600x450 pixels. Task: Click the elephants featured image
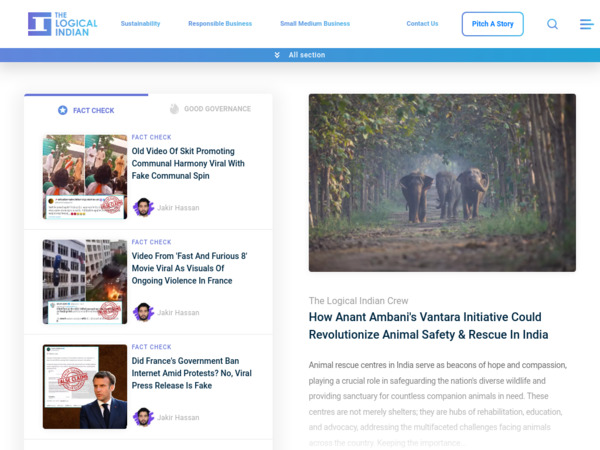coord(442,183)
